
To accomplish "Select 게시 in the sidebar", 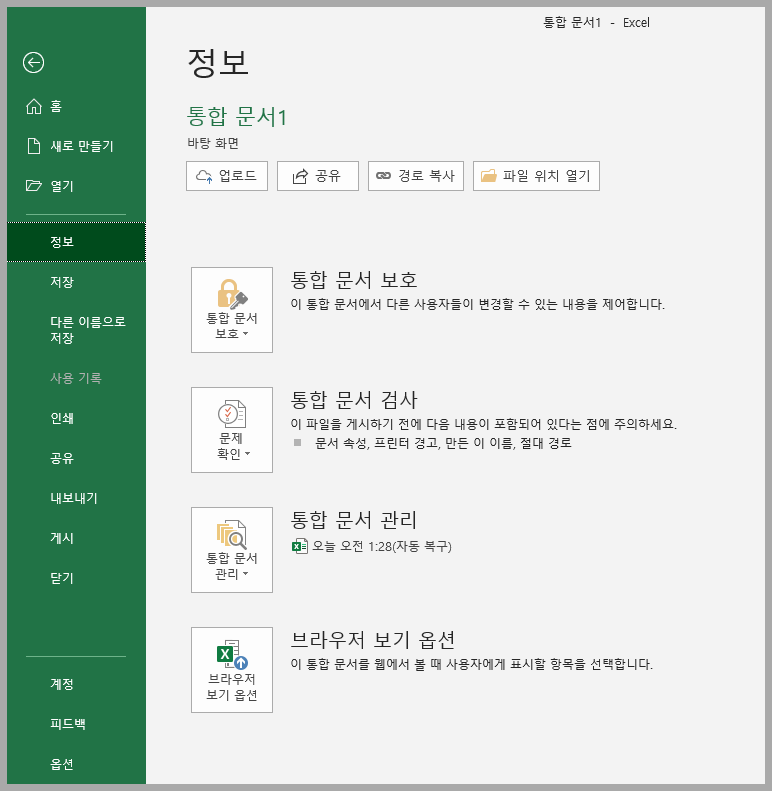I will tap(76, 538).
